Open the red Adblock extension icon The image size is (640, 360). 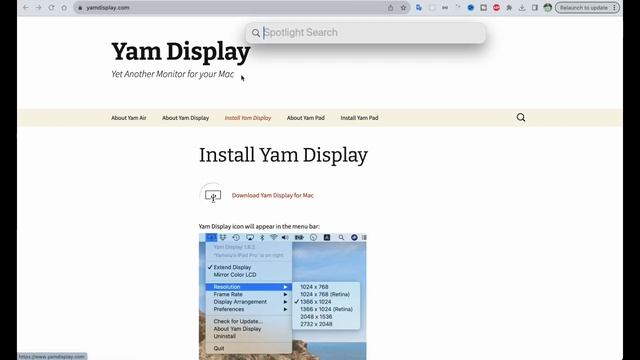pos(496,8)
